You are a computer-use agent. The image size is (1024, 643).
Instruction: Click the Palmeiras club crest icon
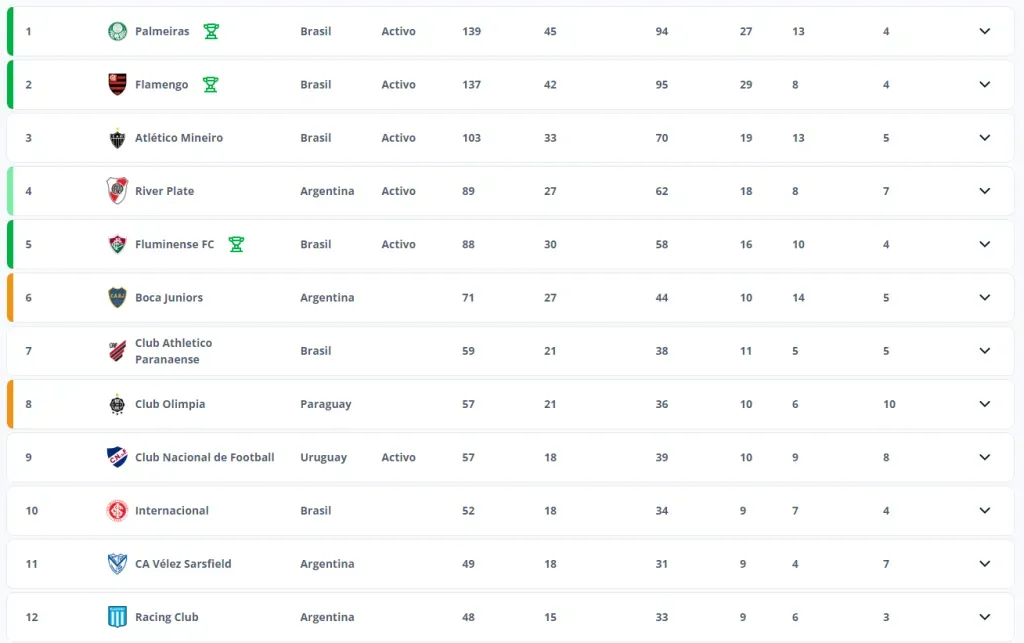117,31
